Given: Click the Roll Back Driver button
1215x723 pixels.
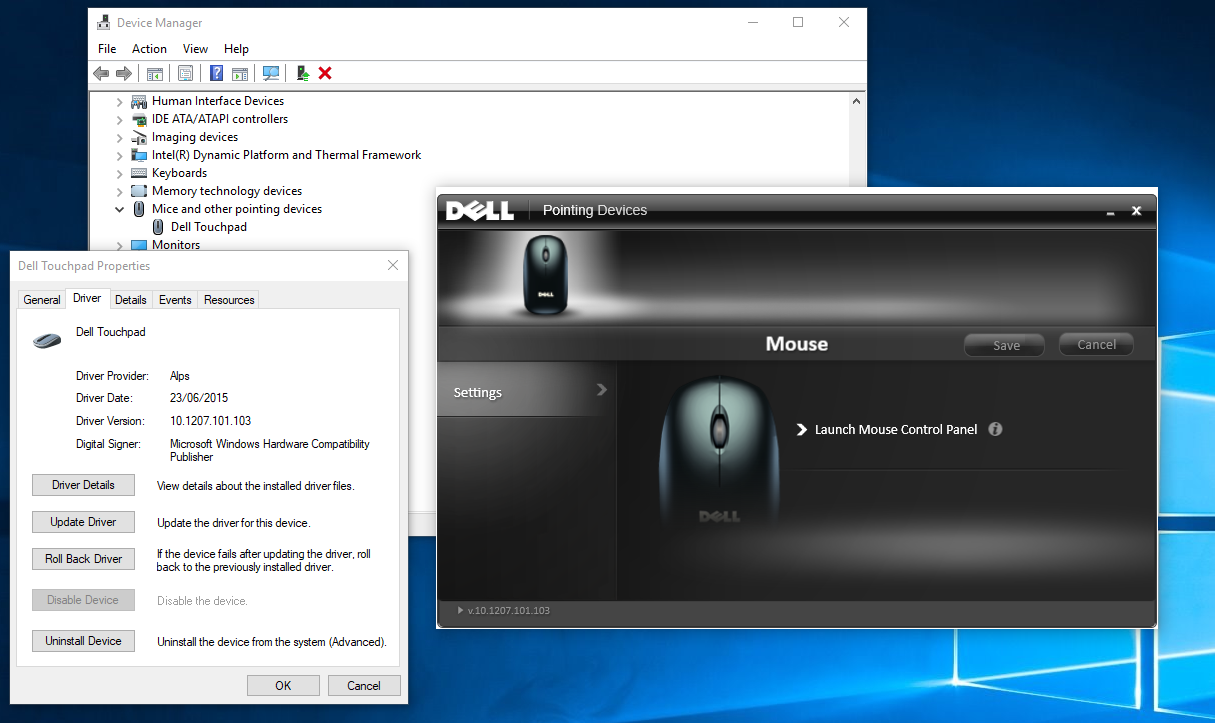Looking at the screenshot, I should [83, 559].
